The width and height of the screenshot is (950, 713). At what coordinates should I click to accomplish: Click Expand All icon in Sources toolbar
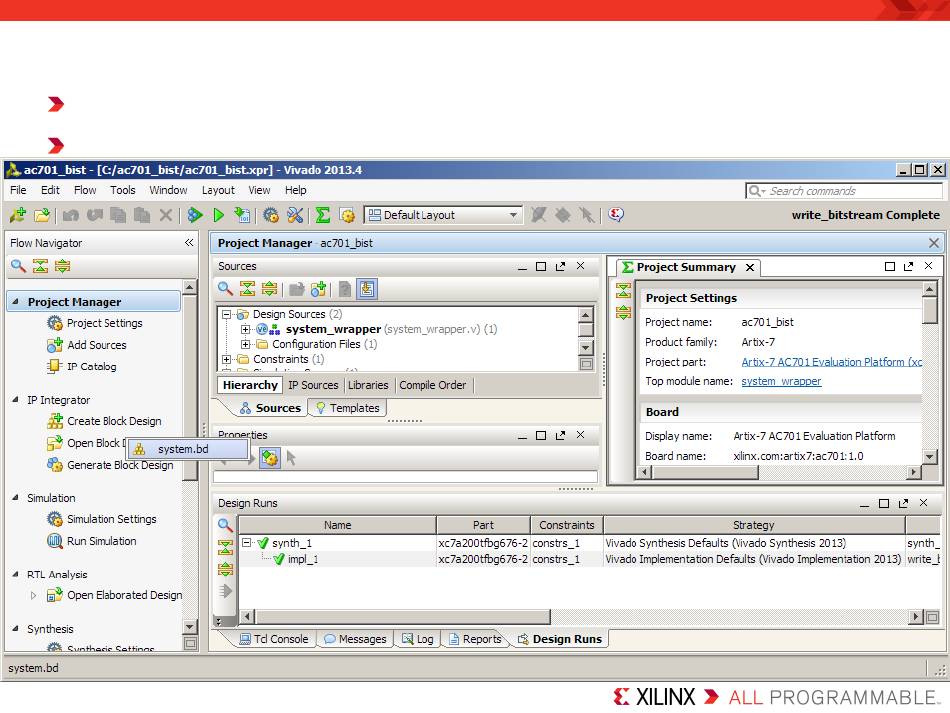(270, 289)
